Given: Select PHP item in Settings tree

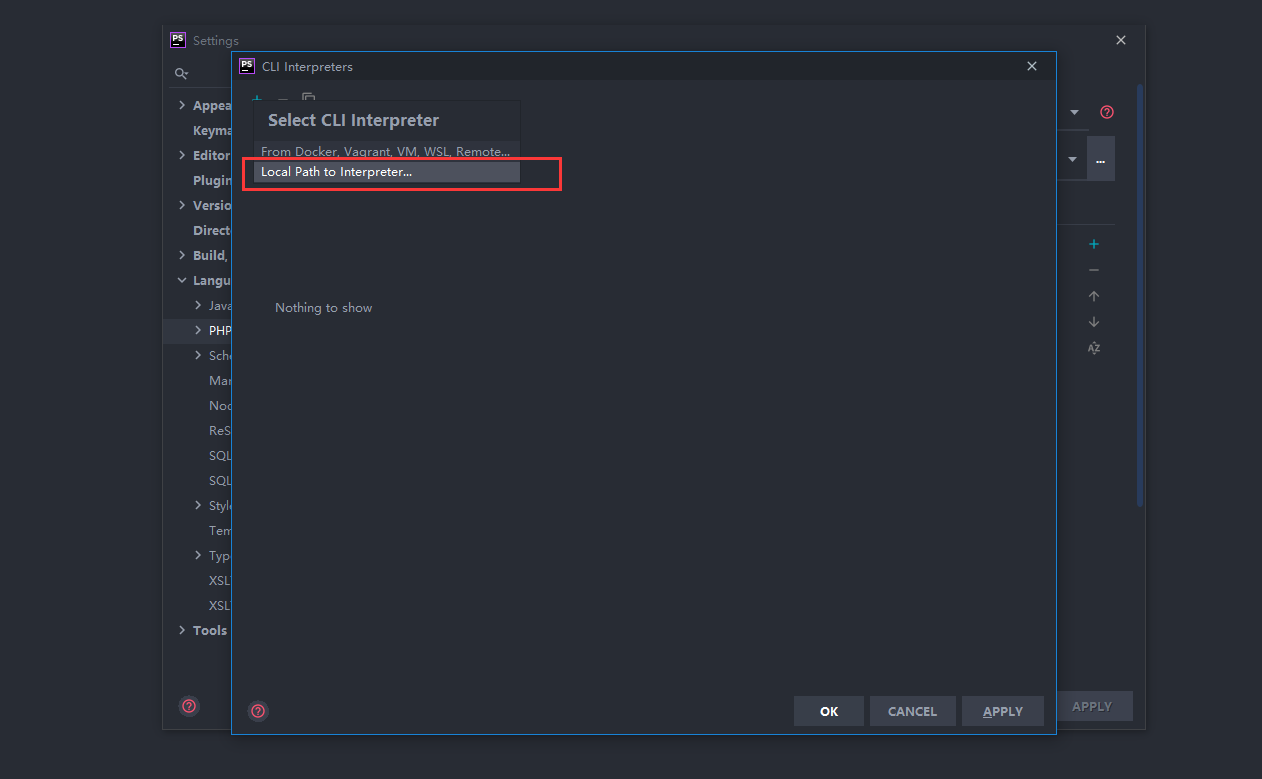Looking at the screenshot, I should (220, 330).
